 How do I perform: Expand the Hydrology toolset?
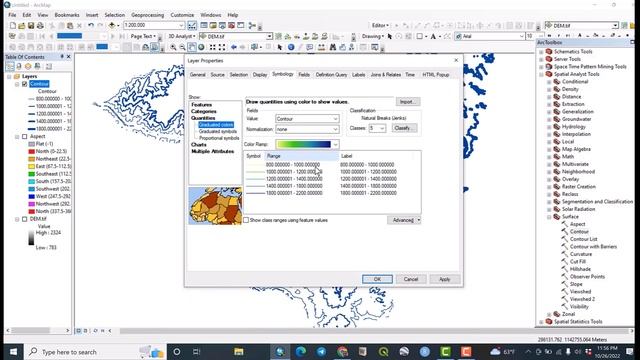pos(549,127)
